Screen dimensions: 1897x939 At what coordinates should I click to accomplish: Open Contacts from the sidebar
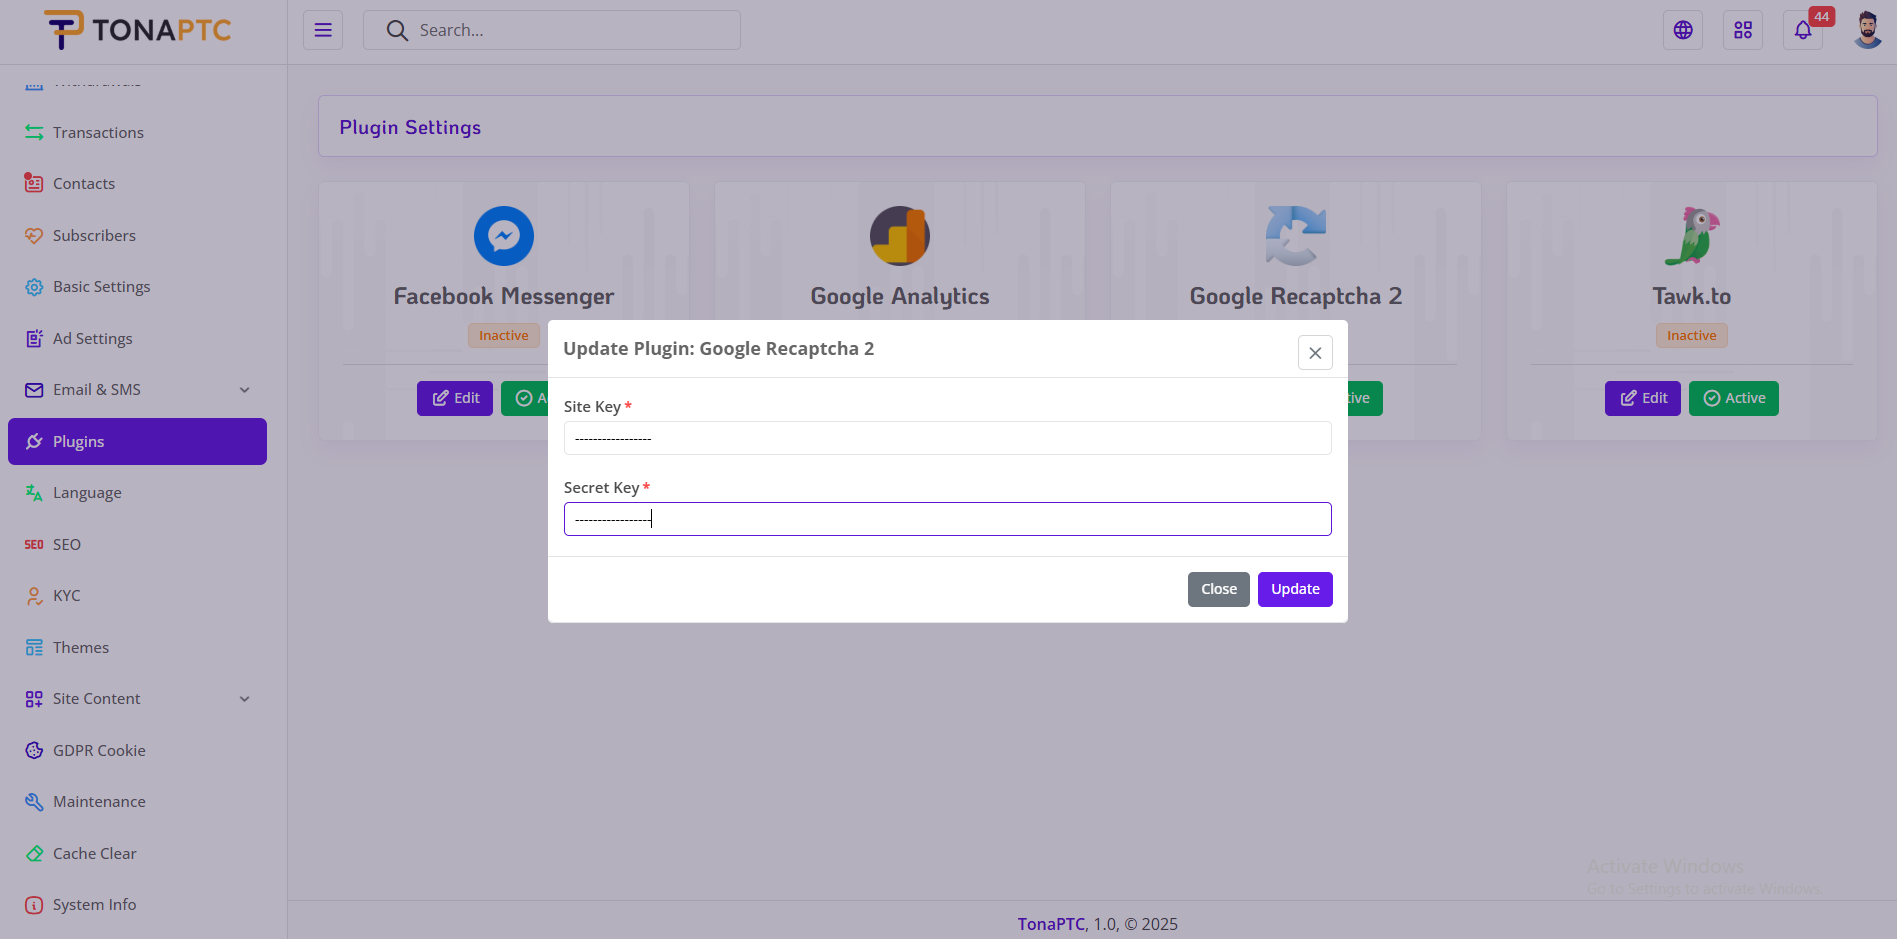coord(137,183)
